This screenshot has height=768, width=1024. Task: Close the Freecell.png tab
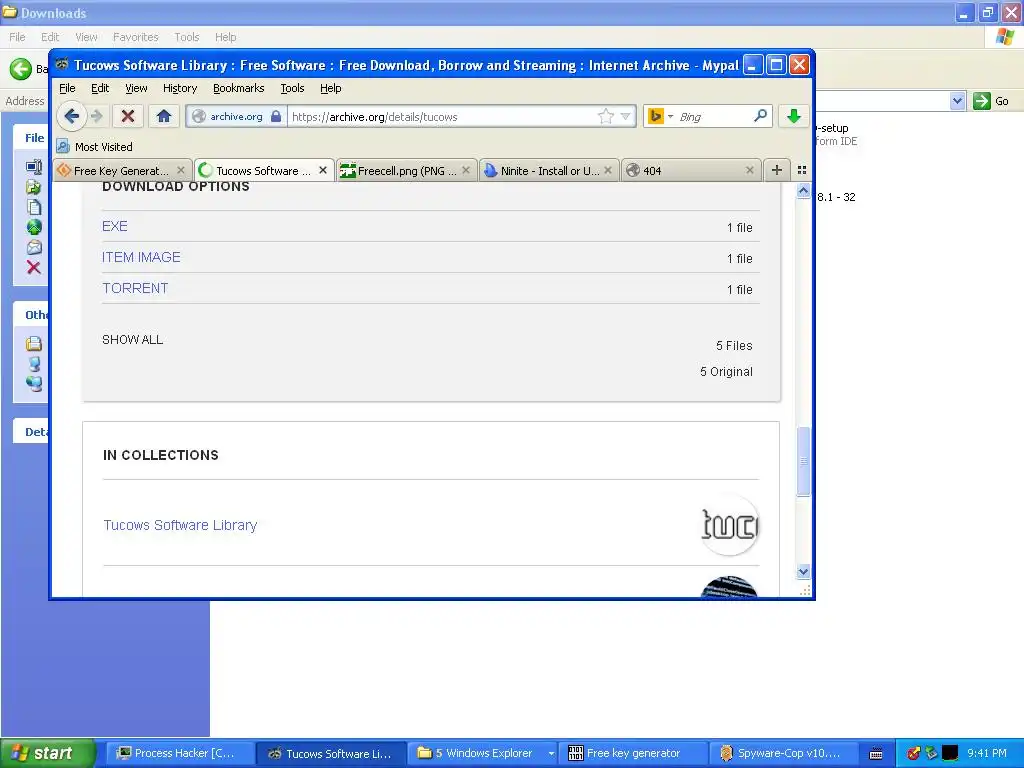point(466,170)
